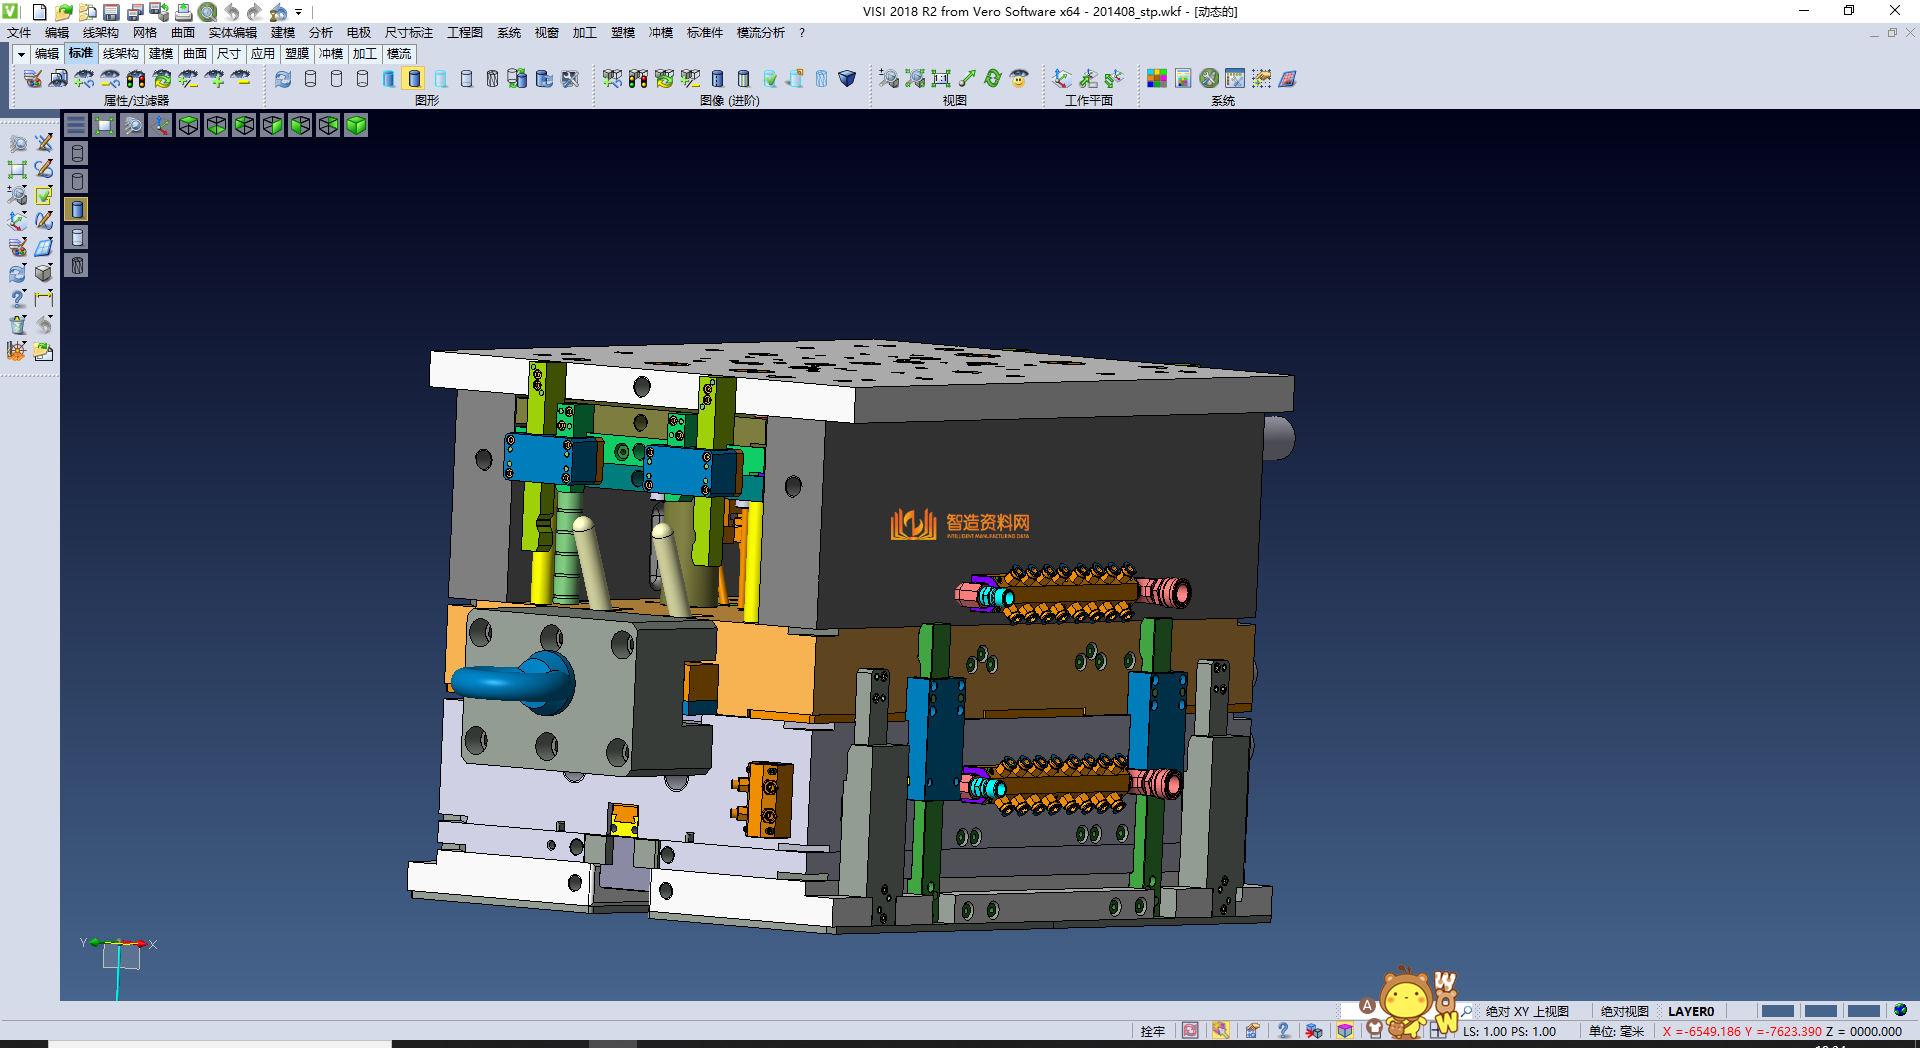Click the dark blue gem render icon
1920x1048 pixels.
[847, 78]
